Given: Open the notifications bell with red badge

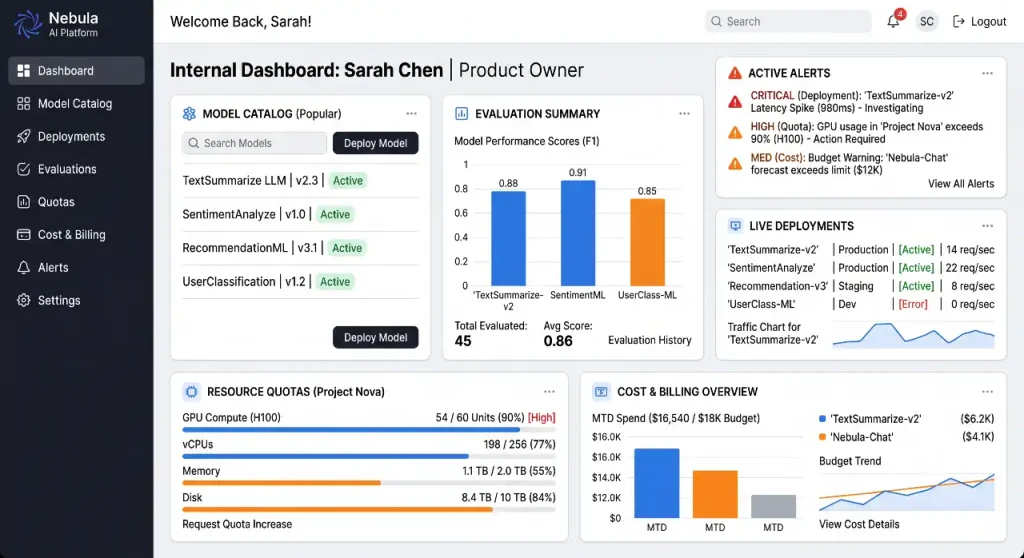Looking at the screenshot, I should [x=895, y=20].
